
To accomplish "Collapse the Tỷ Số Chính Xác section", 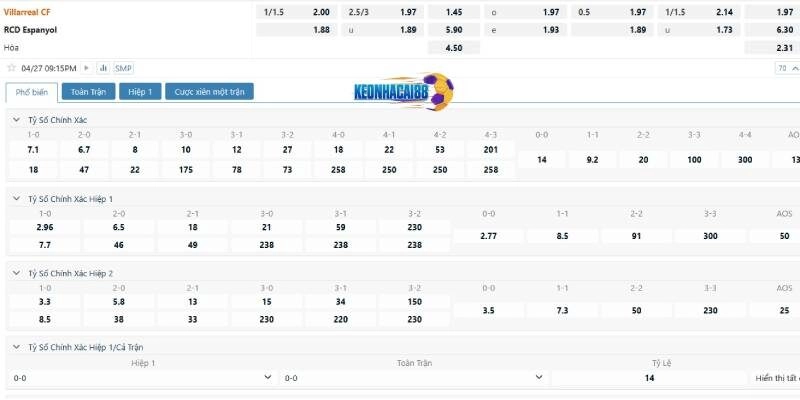I will coord(16,120).
